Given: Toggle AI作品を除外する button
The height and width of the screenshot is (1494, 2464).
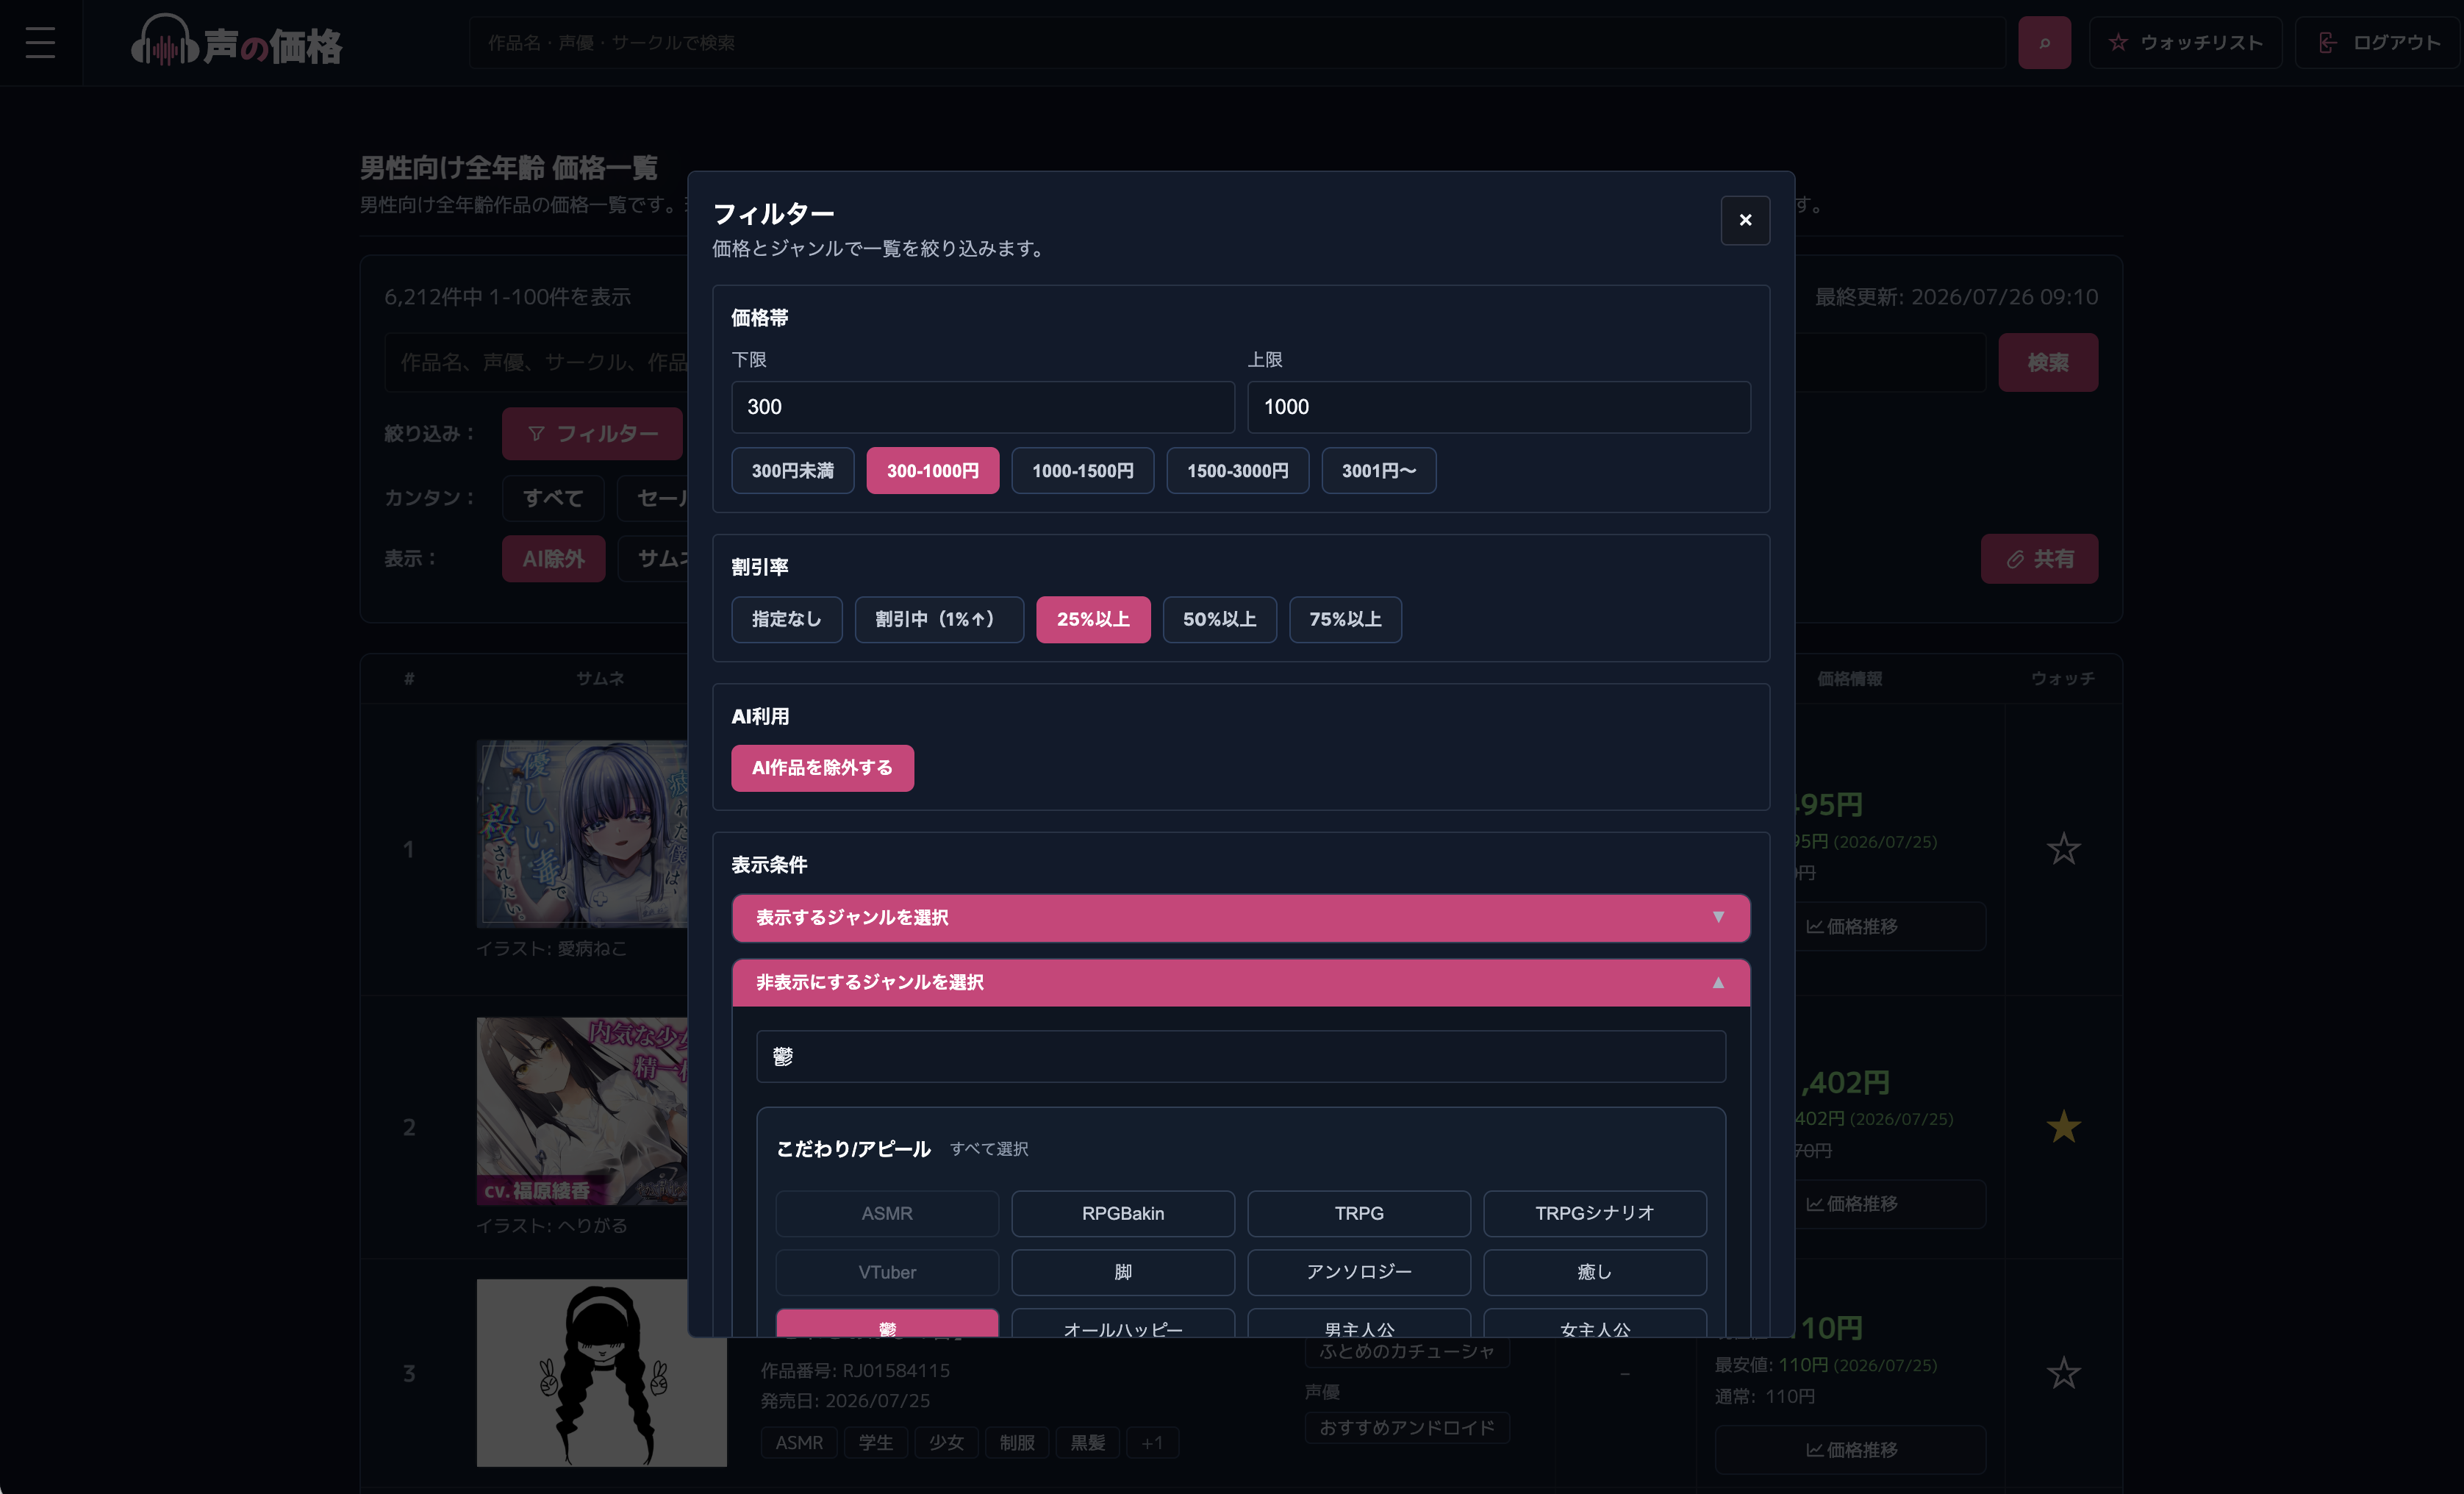Looking at the screenshot, I should click(822, 768).
